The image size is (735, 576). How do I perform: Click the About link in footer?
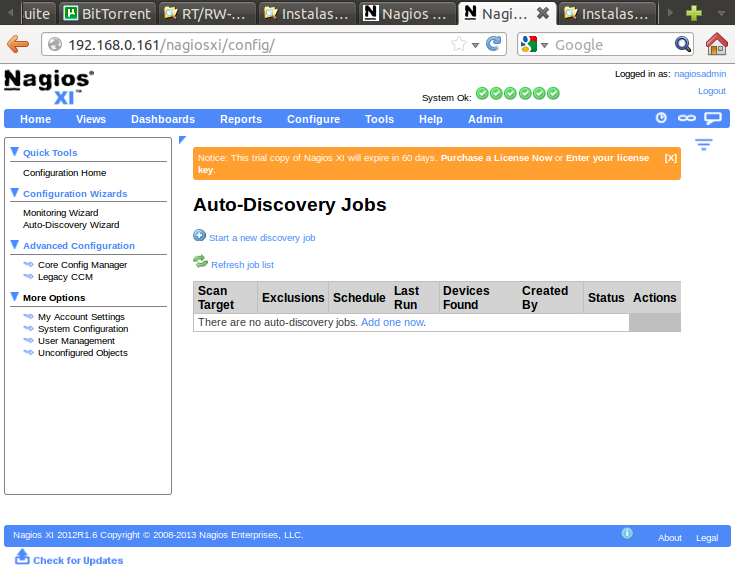tap(669, 538)
